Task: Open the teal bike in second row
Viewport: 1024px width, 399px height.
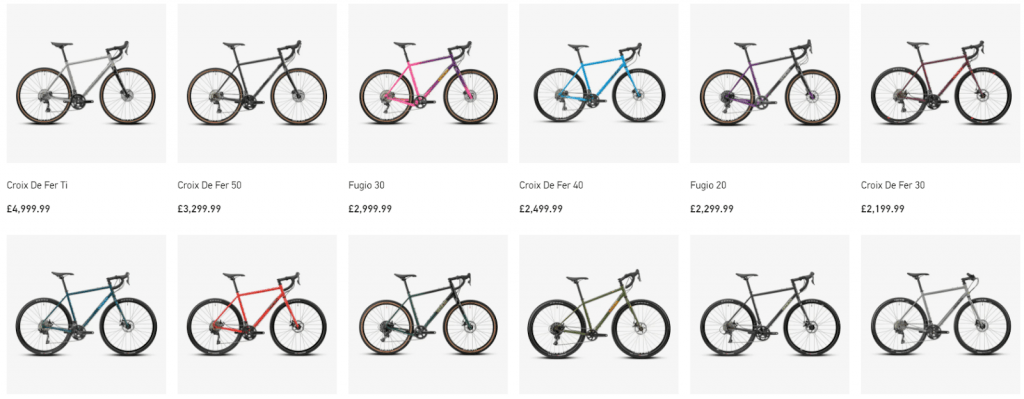Action: (86, 315)
